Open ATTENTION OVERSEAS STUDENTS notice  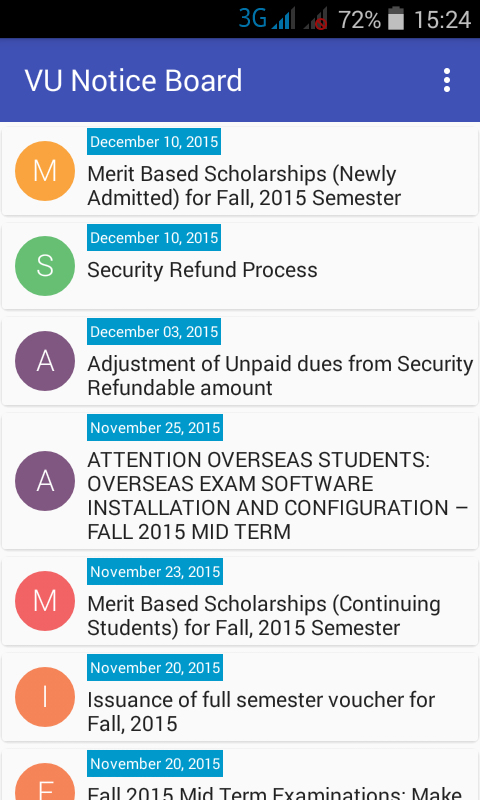(240, 481)
